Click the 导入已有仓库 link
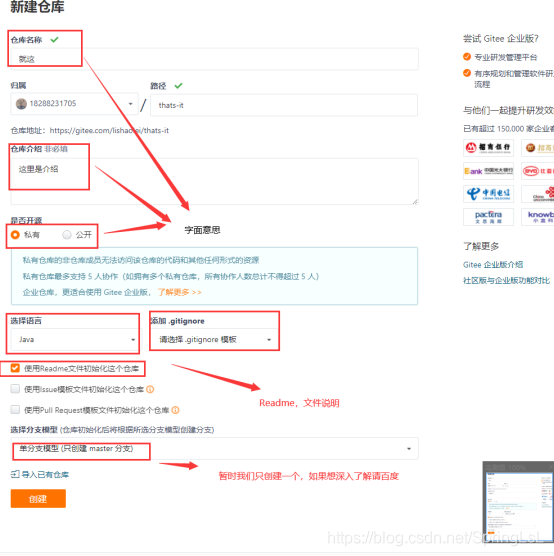This screenshot has height=556, width=554. [x=45, y=474]
